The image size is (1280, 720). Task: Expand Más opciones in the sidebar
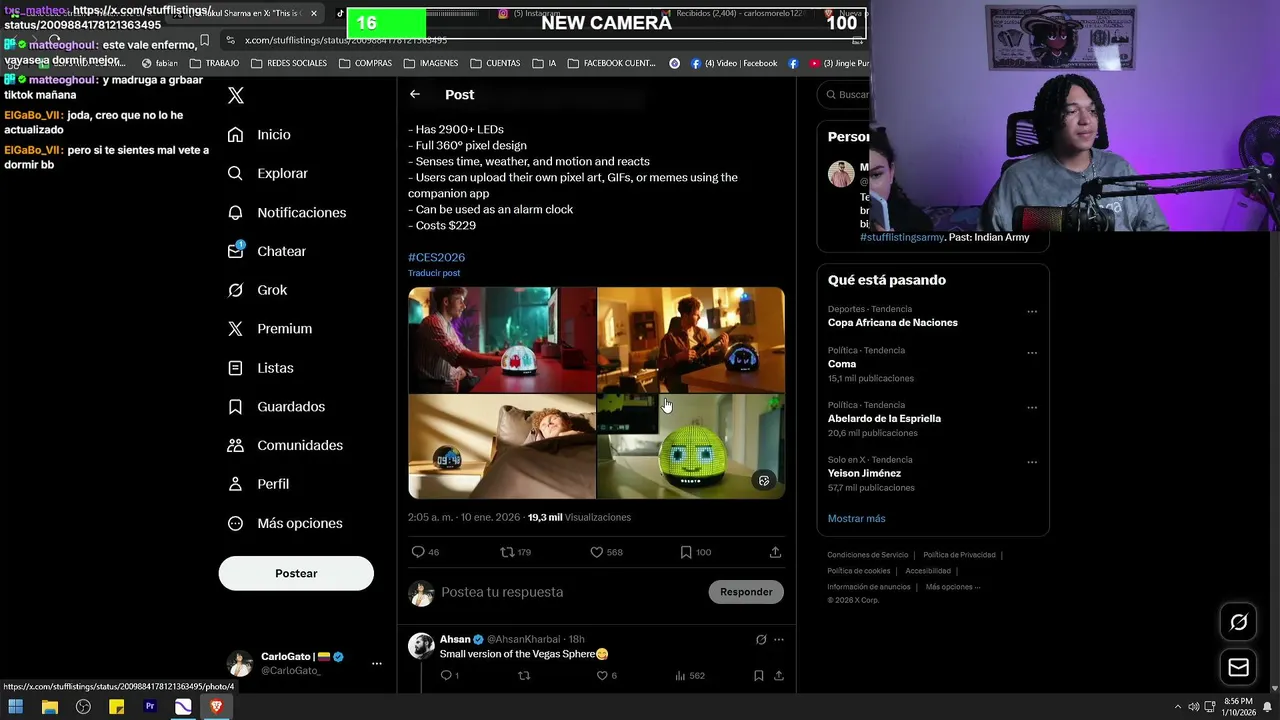click(x=285, y=523)
